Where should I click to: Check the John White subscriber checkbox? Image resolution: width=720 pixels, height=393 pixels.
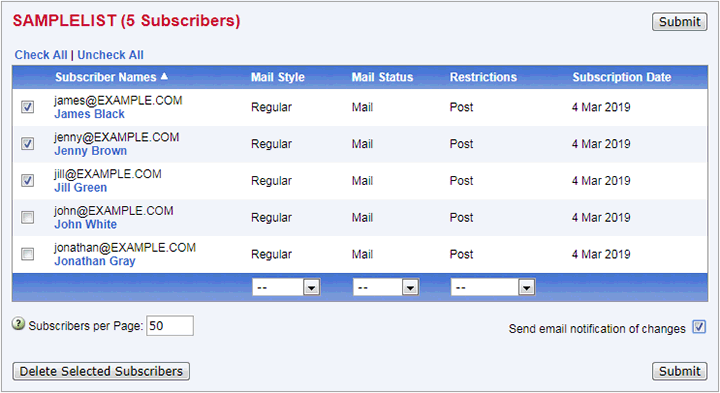pyautogui.click(x=28, y=217)
